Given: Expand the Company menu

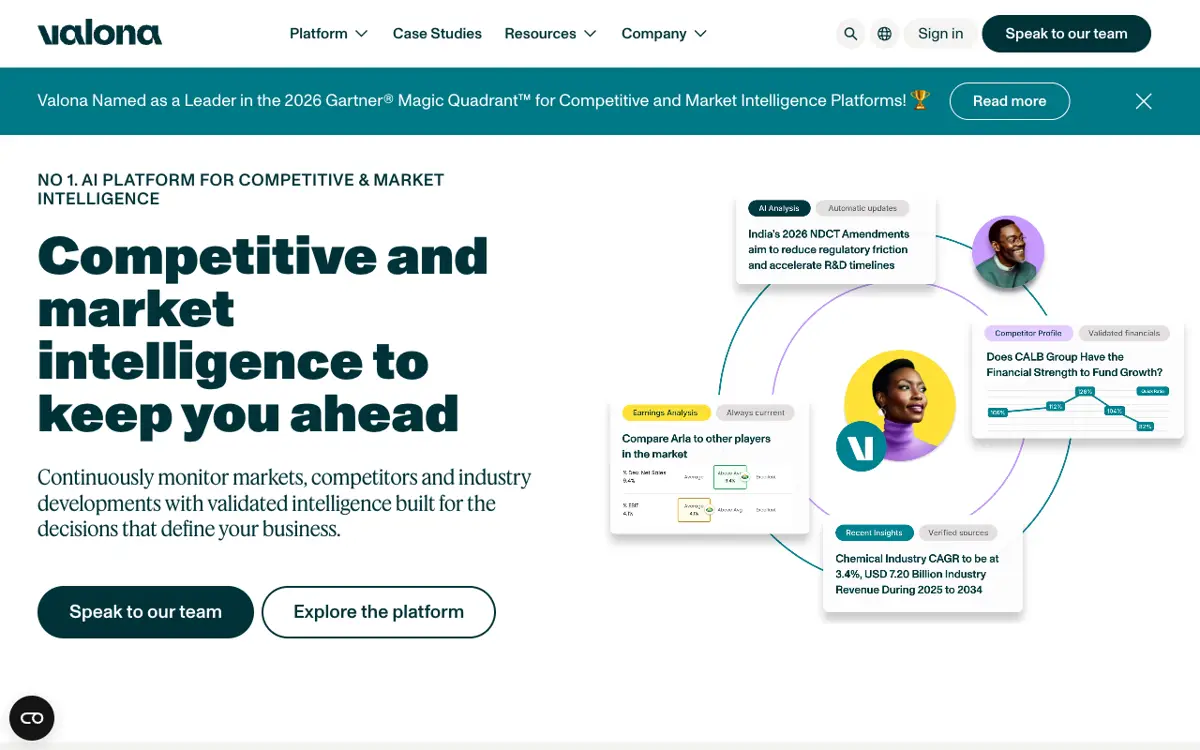Looking at the screenshot, I should (x=664, y=34).
